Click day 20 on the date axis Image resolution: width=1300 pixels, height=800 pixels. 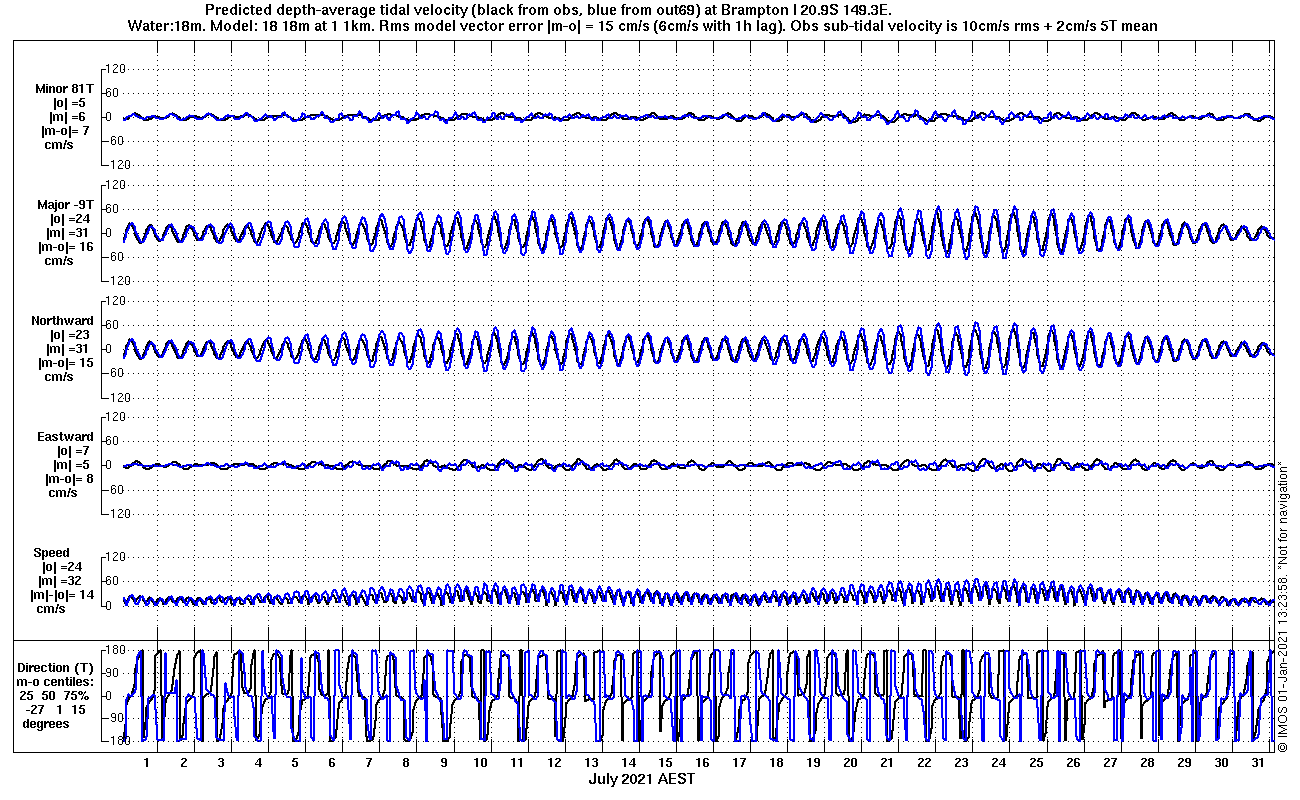tap(850, 762)
